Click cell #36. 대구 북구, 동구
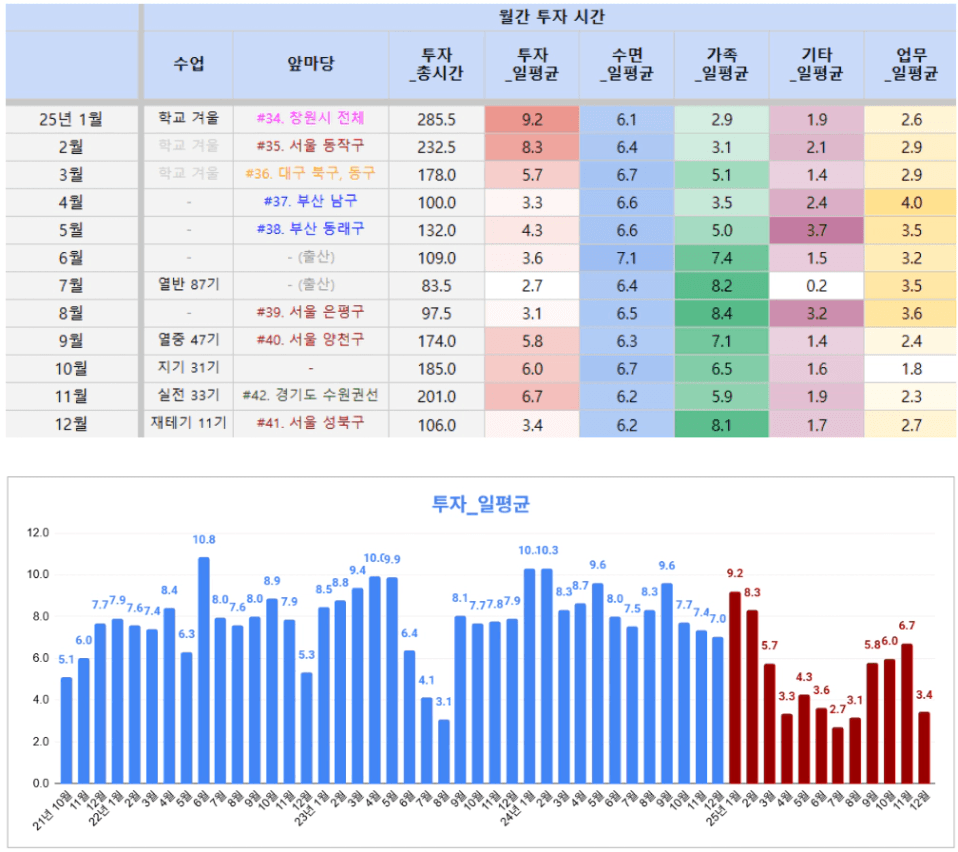 coord(310,174)
